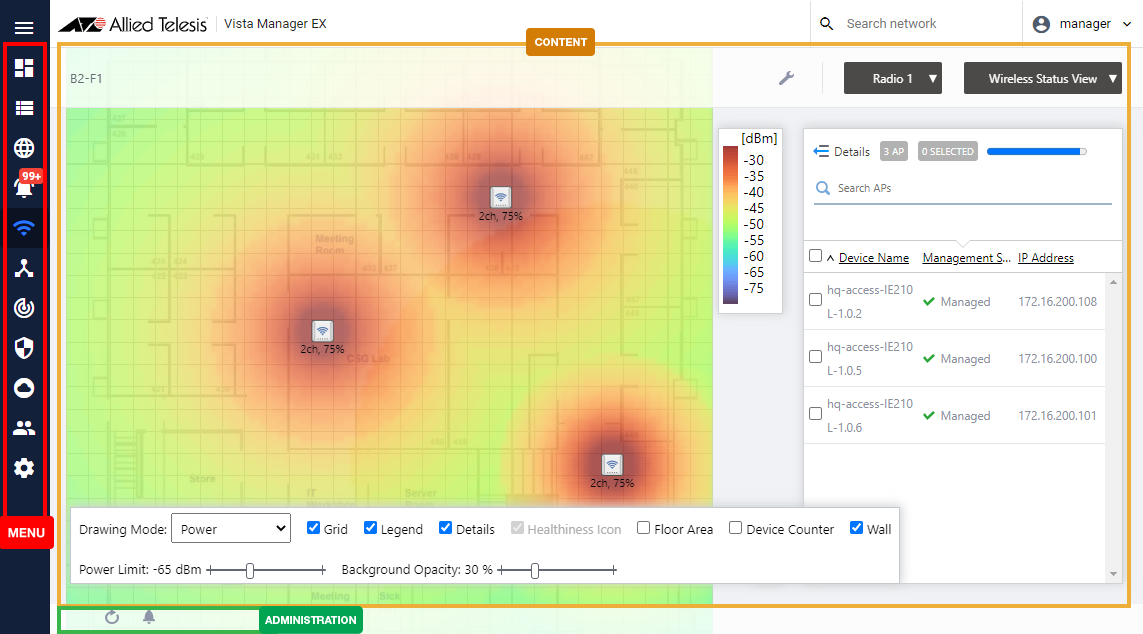Open the Wireless Status View dropdown
This screenshot has height=634, width=1143.
[x=1042, y=79]
